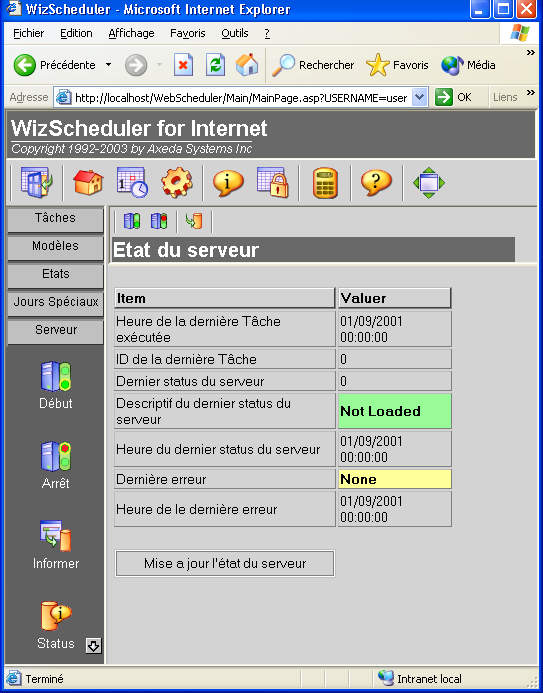Expand the address bar dropdown arrow

pyautogui.click(x=419, y=97)
